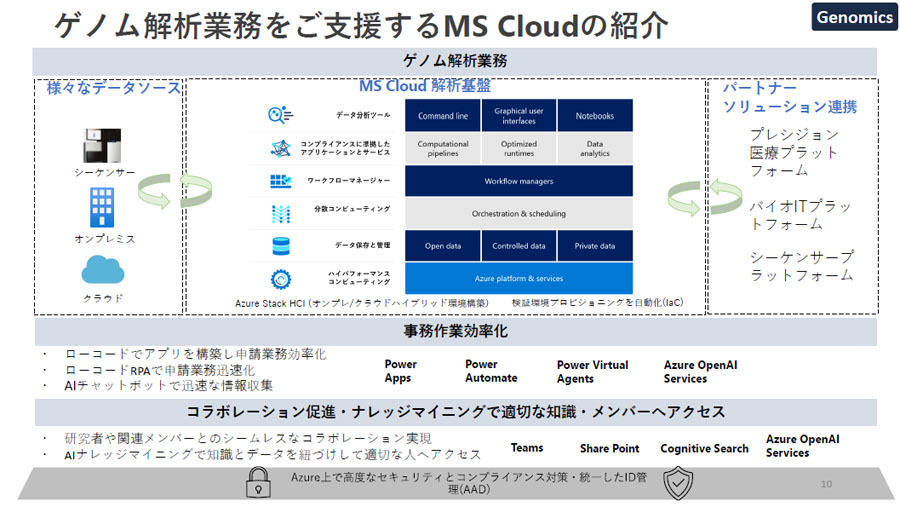Click the collaboration and knowledge mining header

[x=455, y=412]
